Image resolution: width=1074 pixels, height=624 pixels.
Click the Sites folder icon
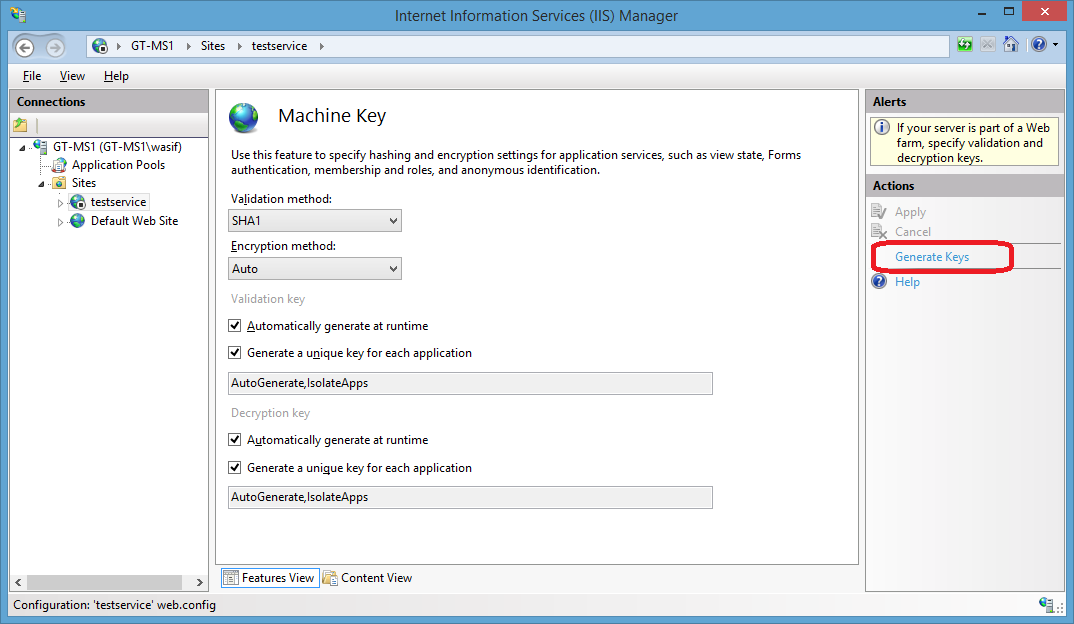click(60, 183)
